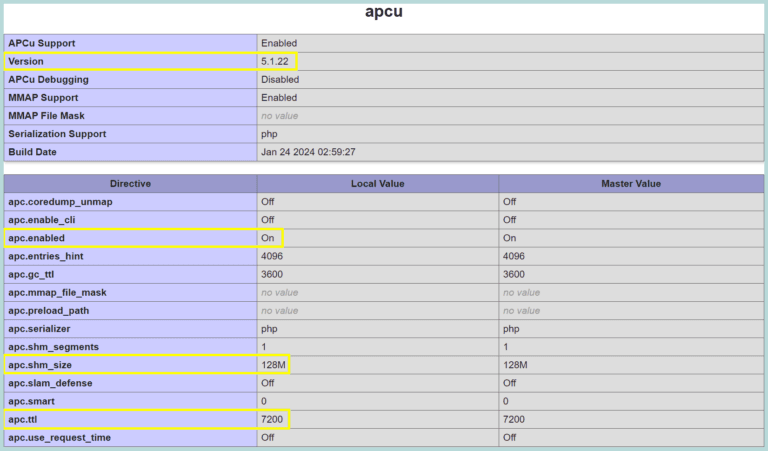Click apc.use_request_time local value Off
This screenshot has width=768, height=451.
[267, 437]
